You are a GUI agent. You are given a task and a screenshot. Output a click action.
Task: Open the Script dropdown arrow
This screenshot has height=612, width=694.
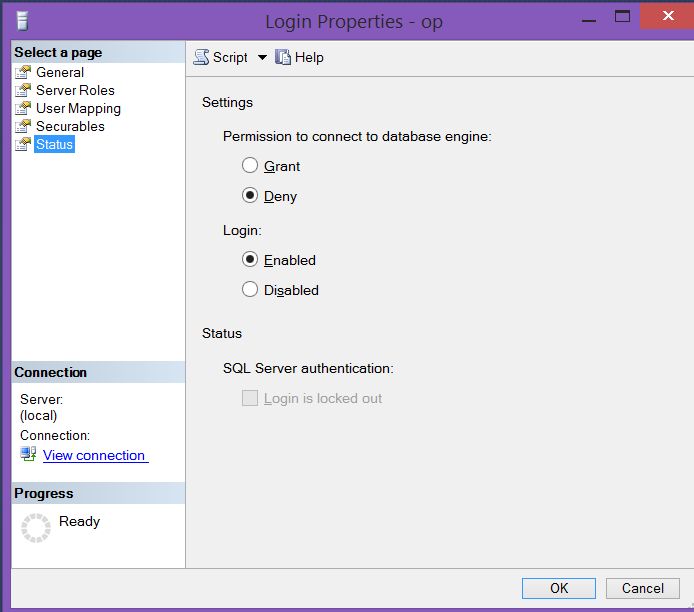(262, 57)
